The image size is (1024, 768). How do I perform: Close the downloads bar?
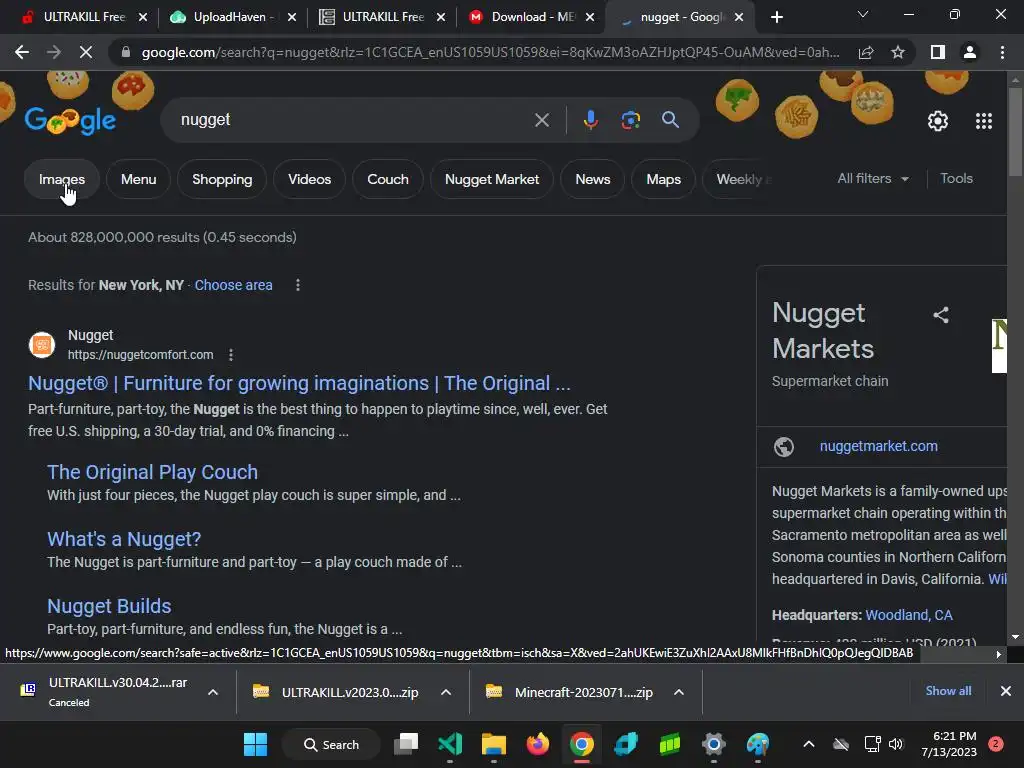click(1006, 691)
